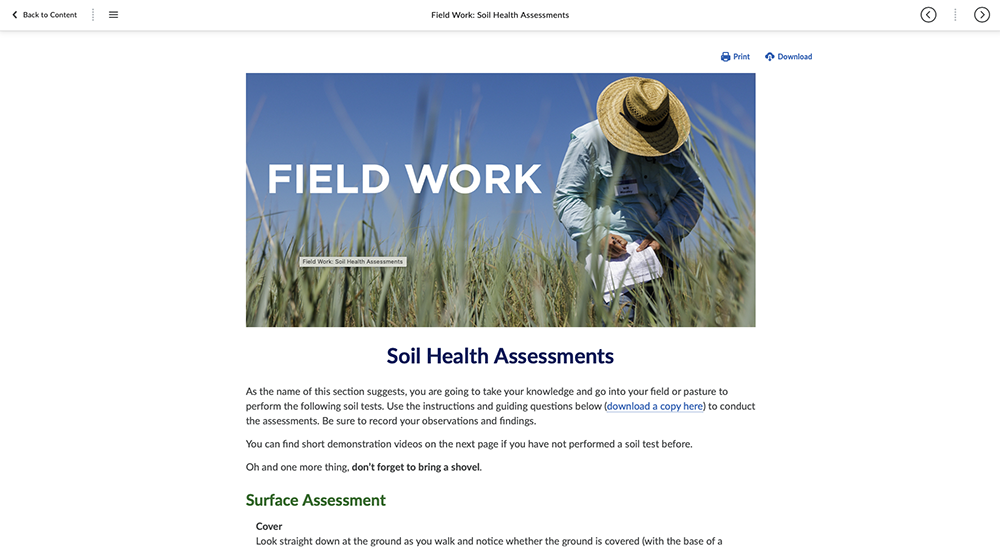Click the cloud download icon
1000x550 pixels.
coord(769,57)
